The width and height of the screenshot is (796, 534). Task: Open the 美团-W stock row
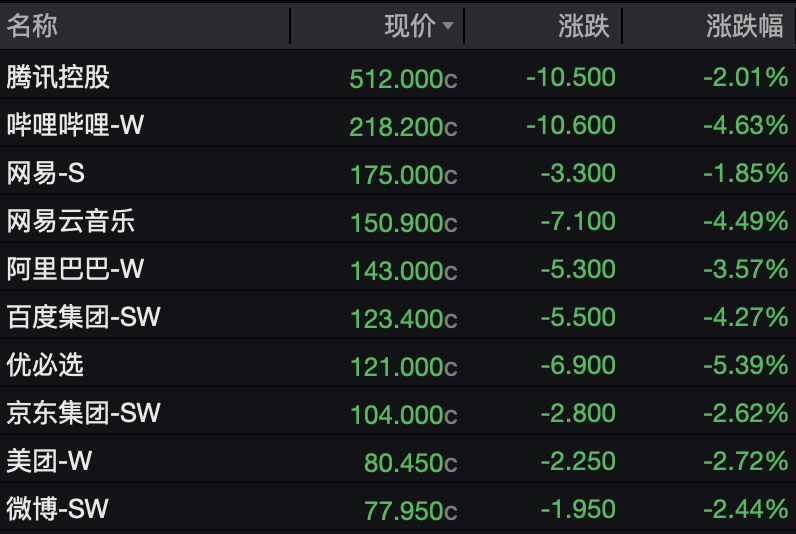[50, 461]
